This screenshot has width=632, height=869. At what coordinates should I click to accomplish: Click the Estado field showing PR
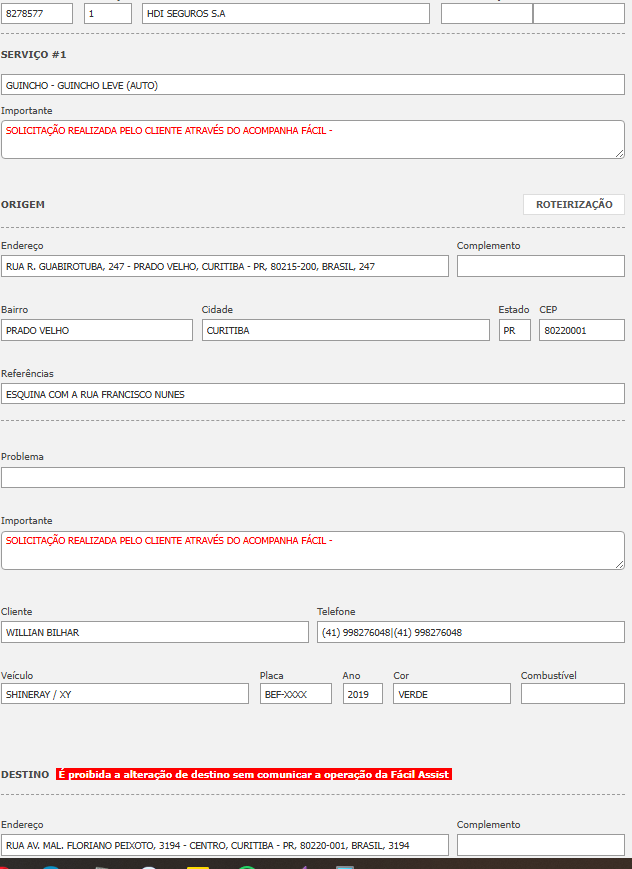[514, 330]
